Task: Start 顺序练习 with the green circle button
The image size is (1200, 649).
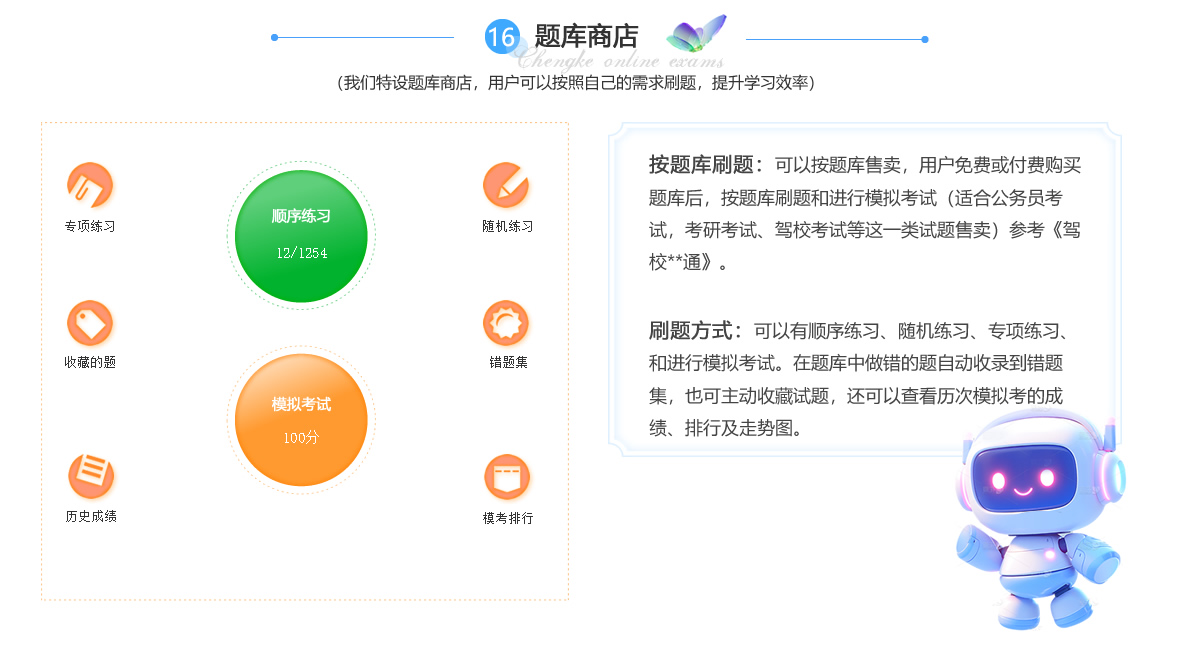Action: (x=301, y=236)
